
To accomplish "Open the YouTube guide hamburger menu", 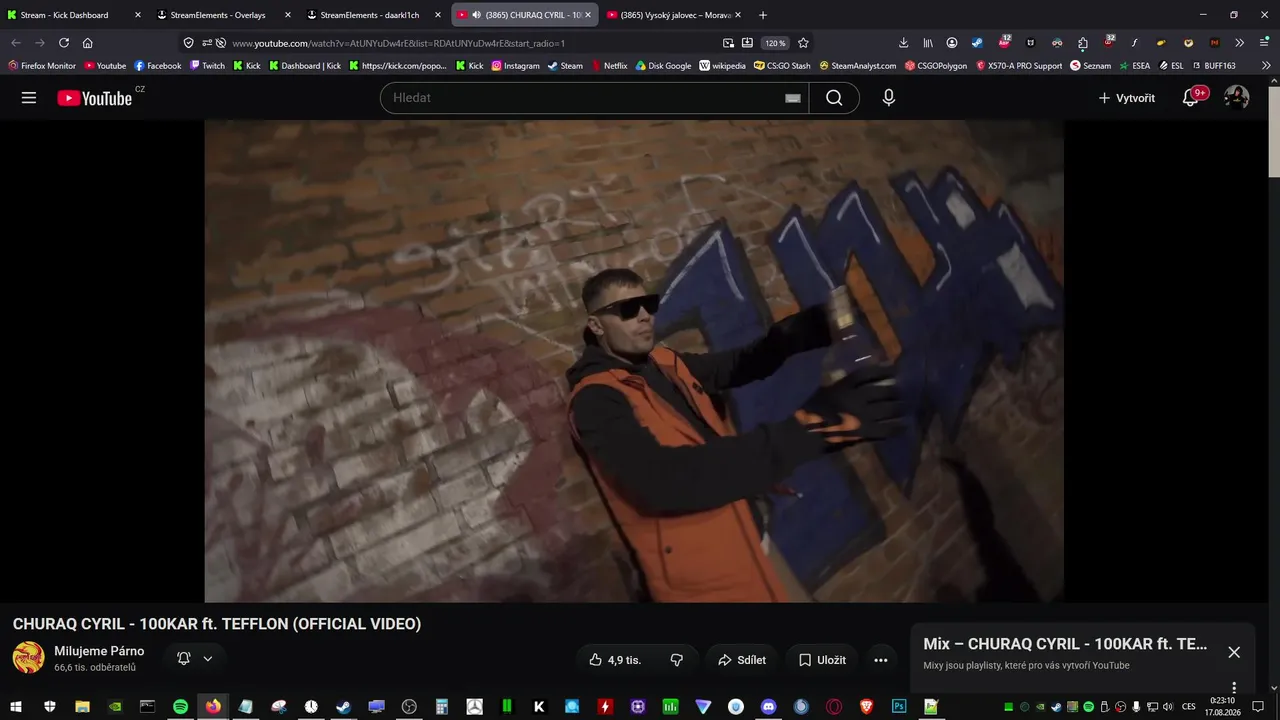I will coord(29,98).
